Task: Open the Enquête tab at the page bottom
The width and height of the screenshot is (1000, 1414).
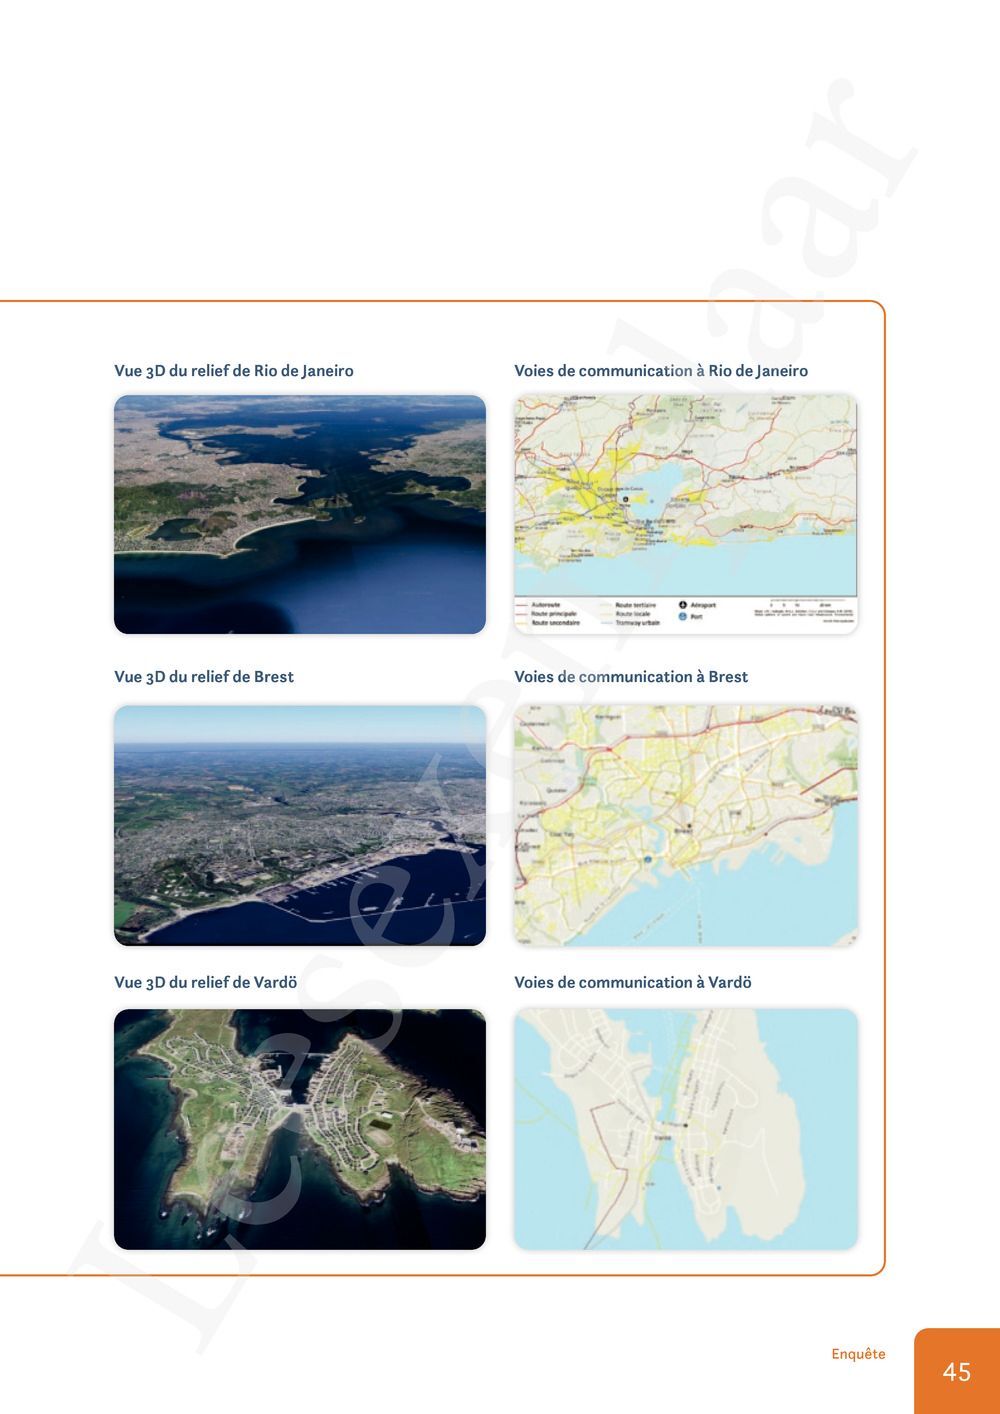Action: point(858,1354)
